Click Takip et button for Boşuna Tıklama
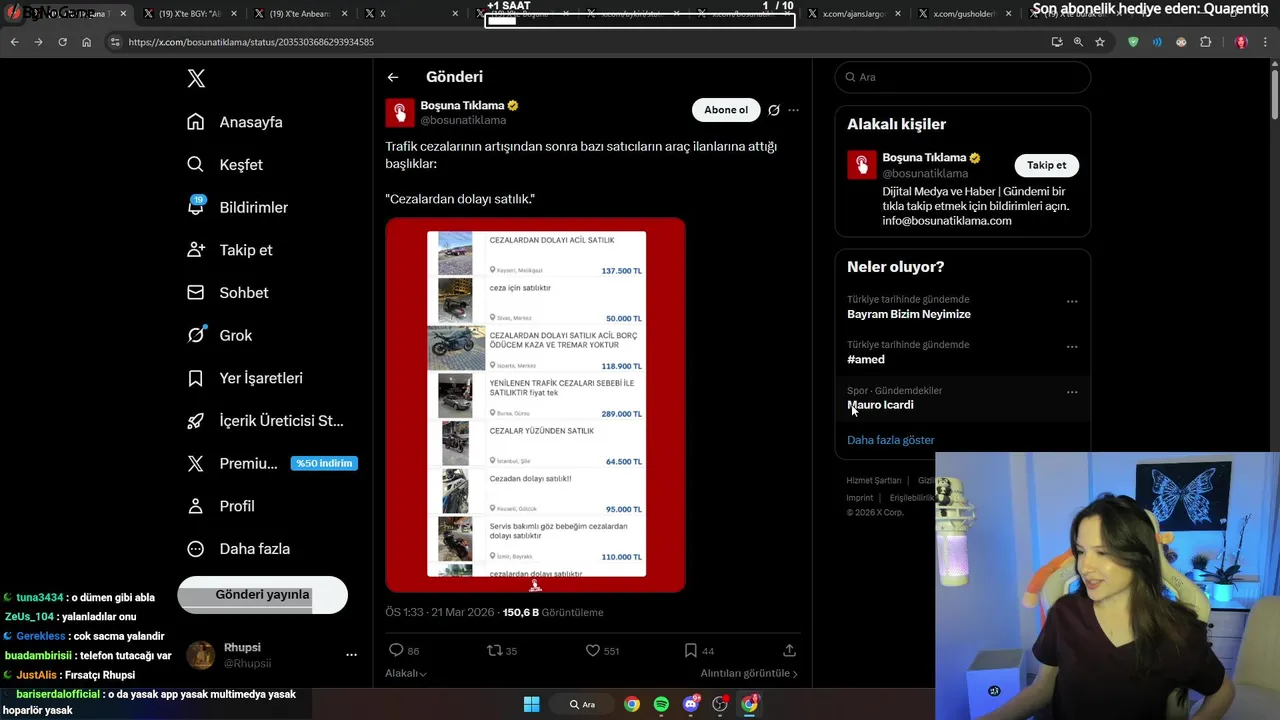Viewport: 1280px width, 720px height. [1047, 166]
